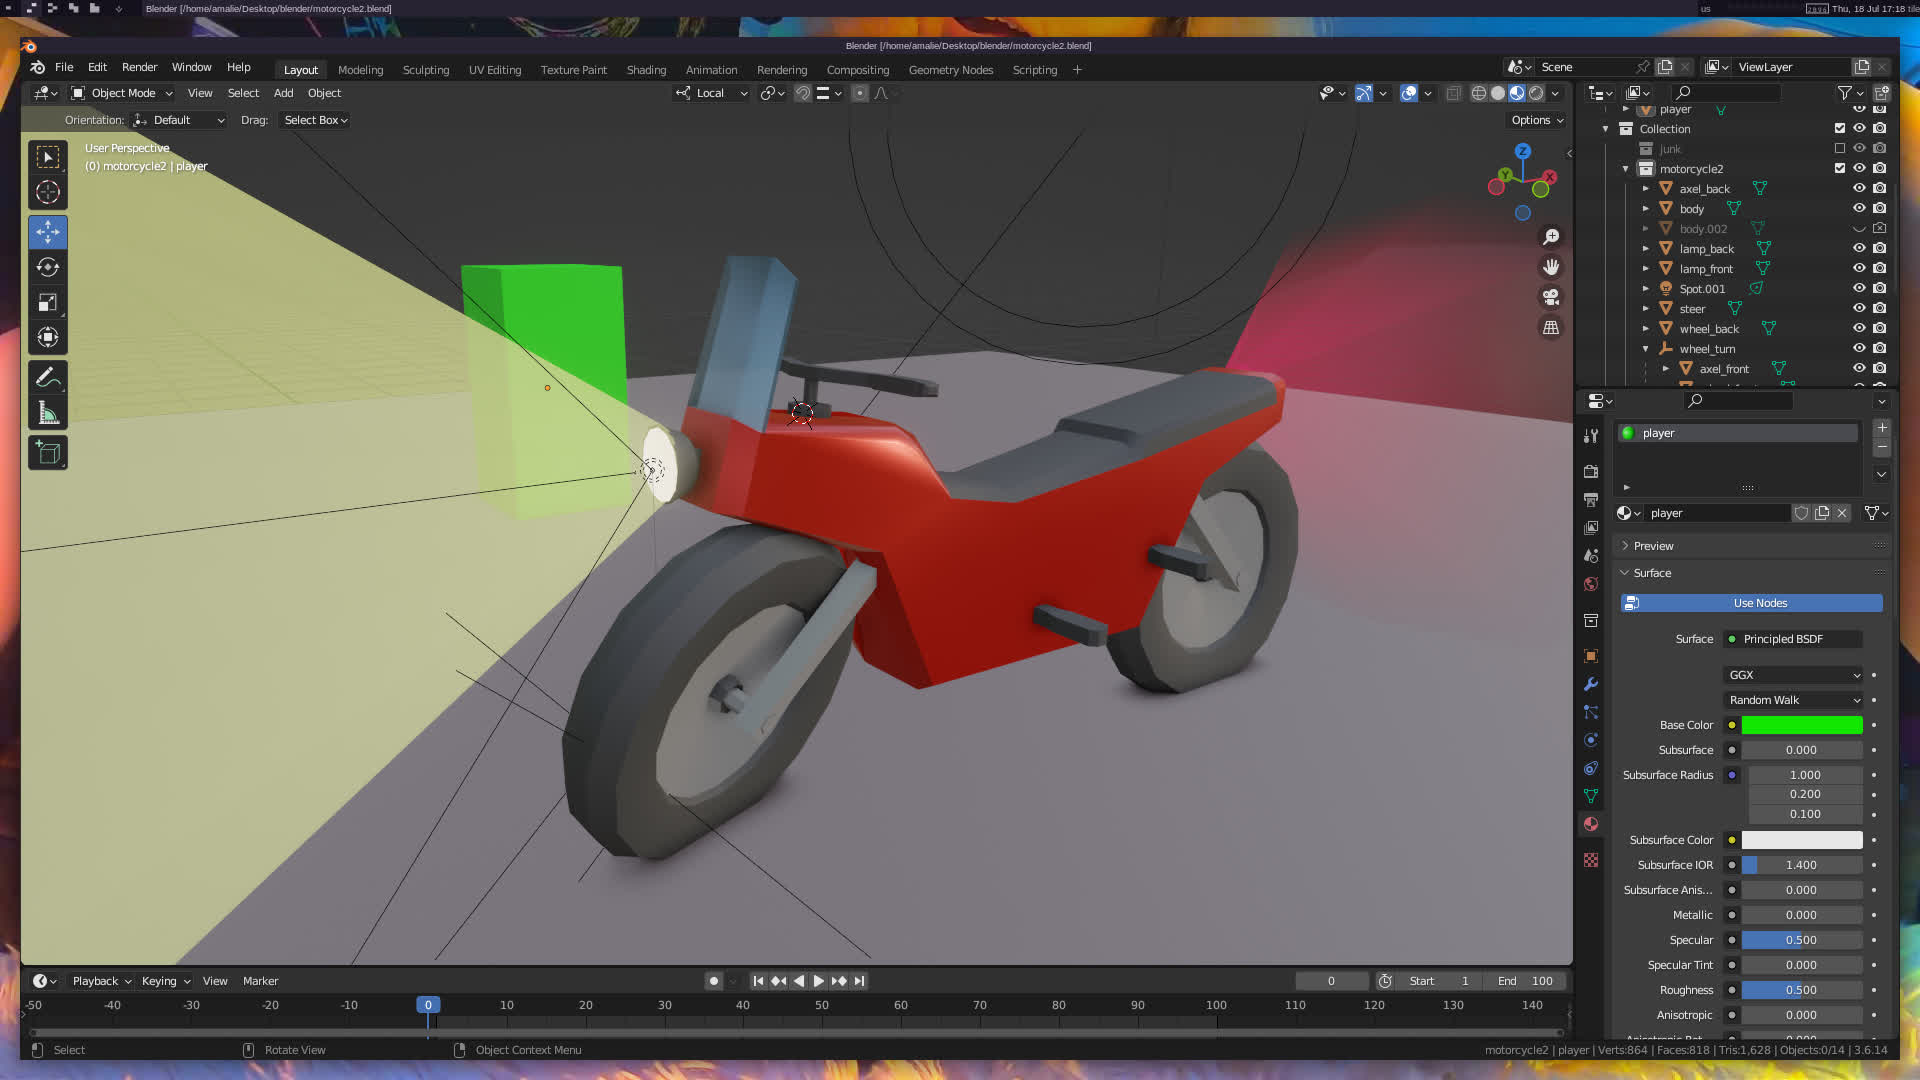Image resolution: width=1920 pixels, height=1080 pixels.
Task: Choose the Annotate pencil tool
Action: (47, 377)
